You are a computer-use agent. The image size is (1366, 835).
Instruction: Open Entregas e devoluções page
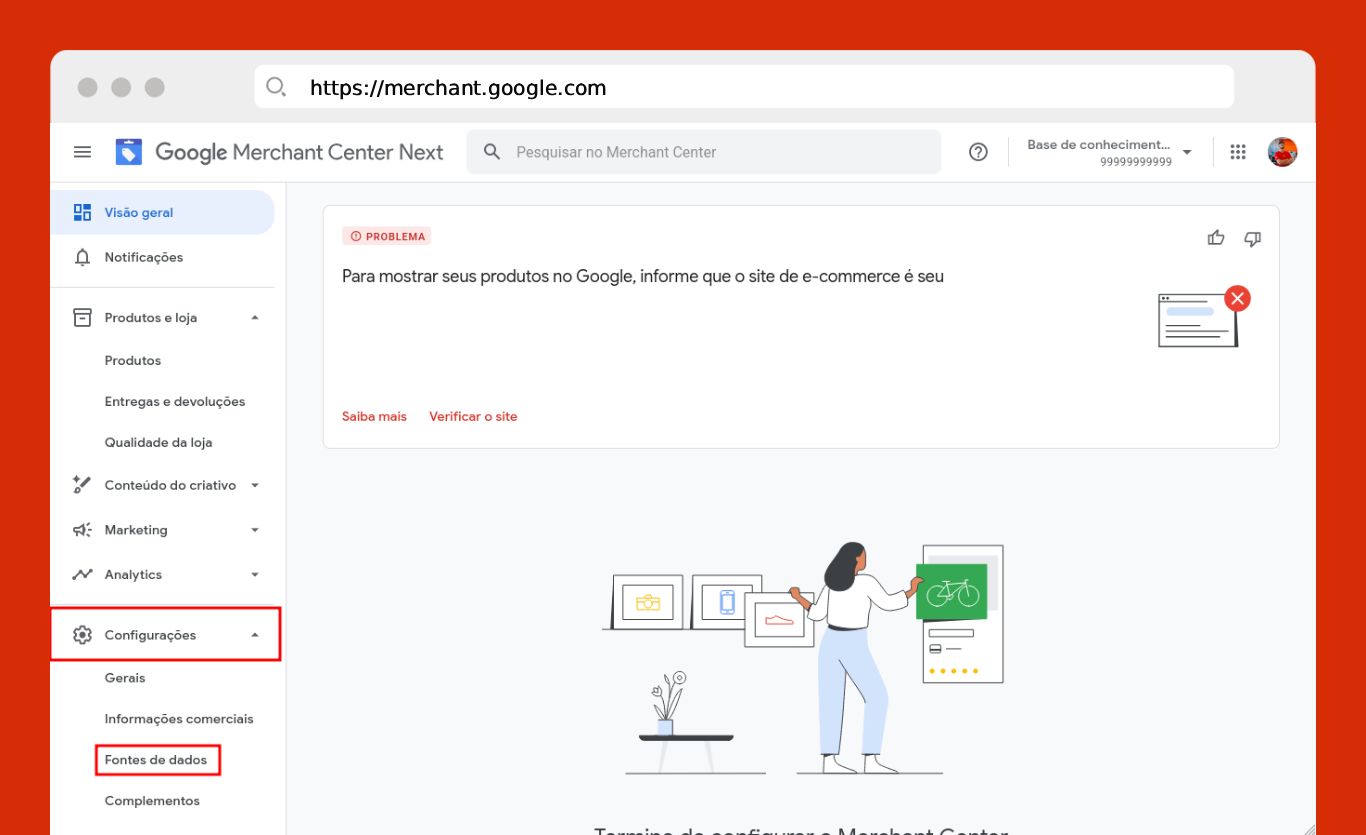[175, 401]
